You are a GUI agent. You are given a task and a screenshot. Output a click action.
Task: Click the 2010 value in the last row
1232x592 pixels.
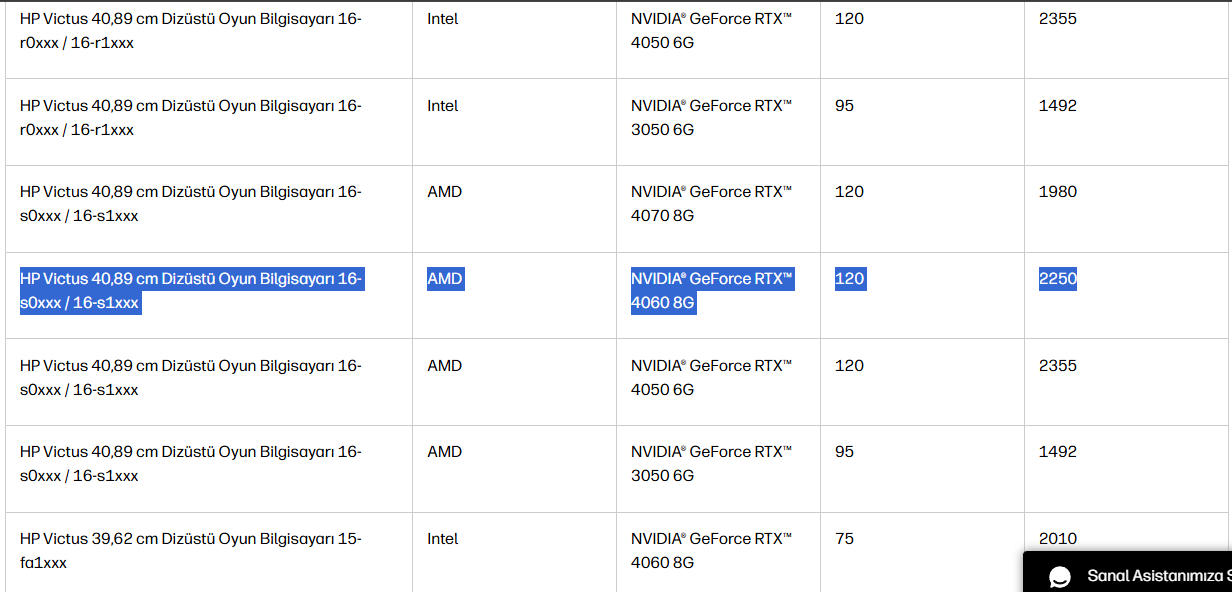point(1058,539)
